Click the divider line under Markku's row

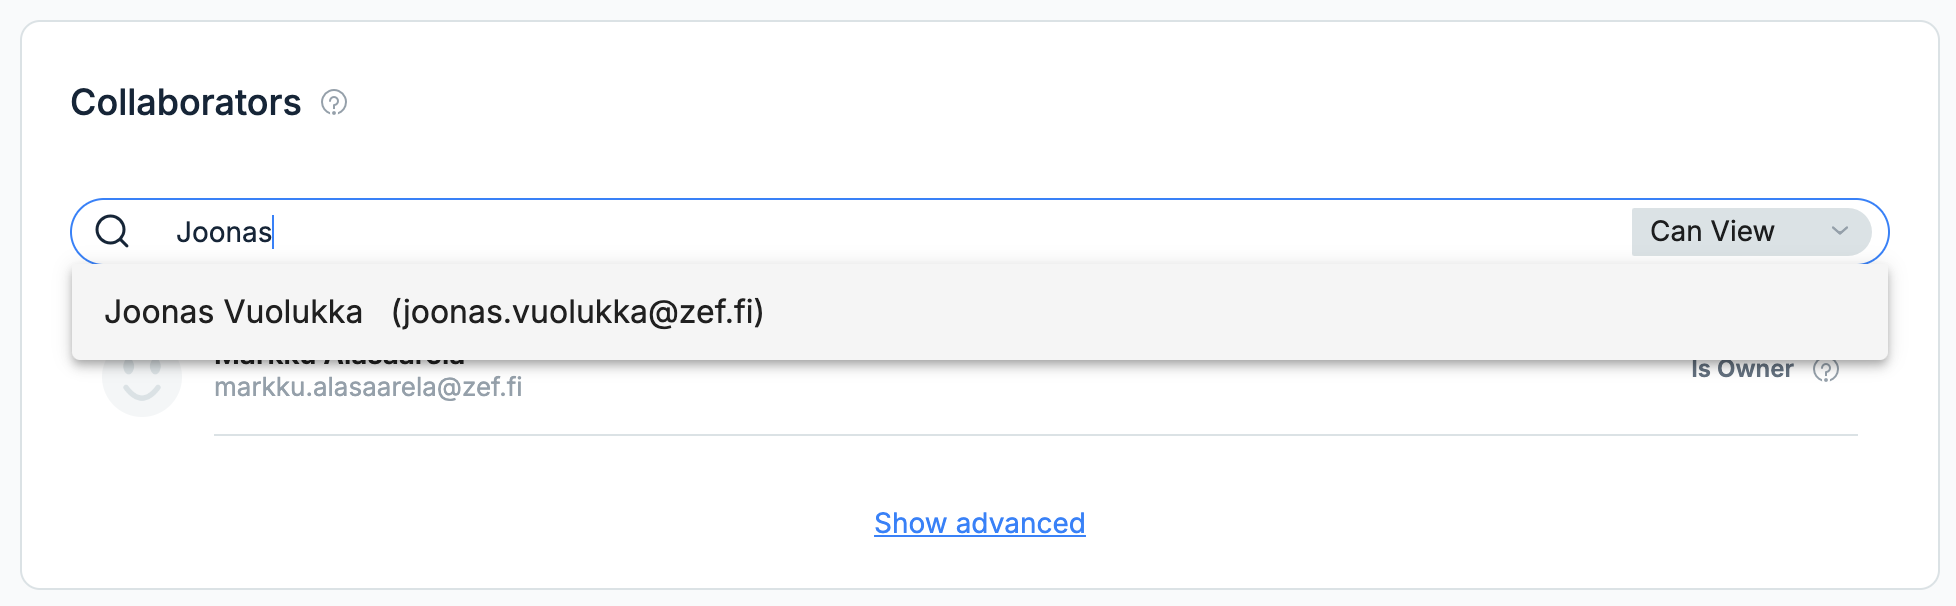click(x=1036, y=435)
